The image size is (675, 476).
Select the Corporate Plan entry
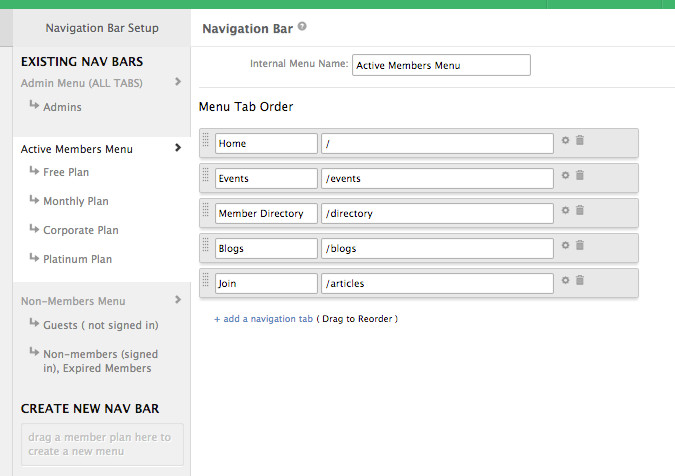point(80,230)
